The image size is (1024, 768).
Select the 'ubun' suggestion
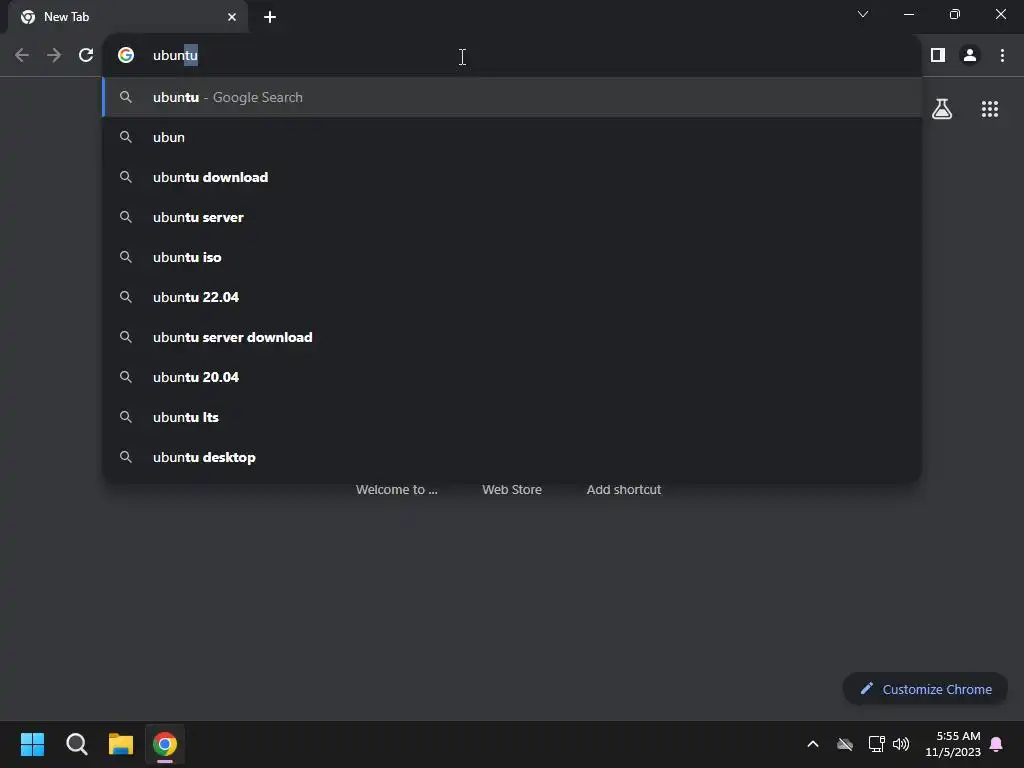[x=513, y=137]
